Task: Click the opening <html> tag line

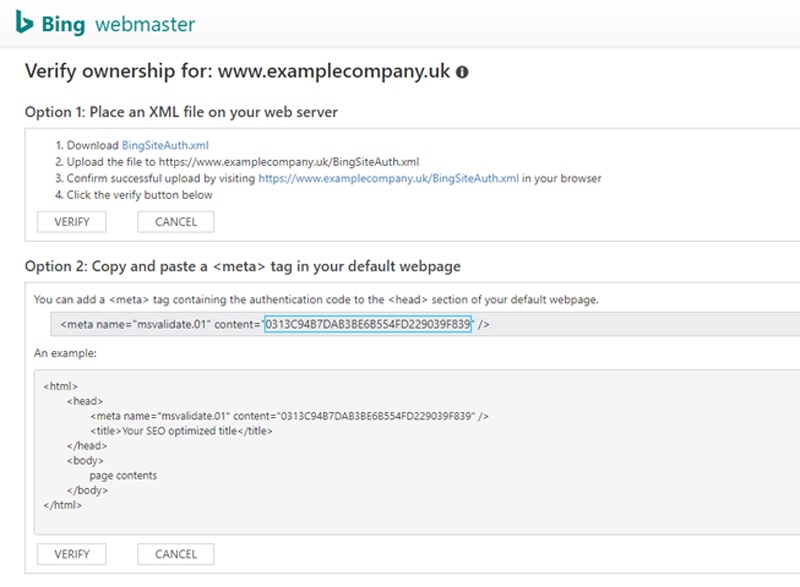Action: pyautogui.click(x=61, y=386)
